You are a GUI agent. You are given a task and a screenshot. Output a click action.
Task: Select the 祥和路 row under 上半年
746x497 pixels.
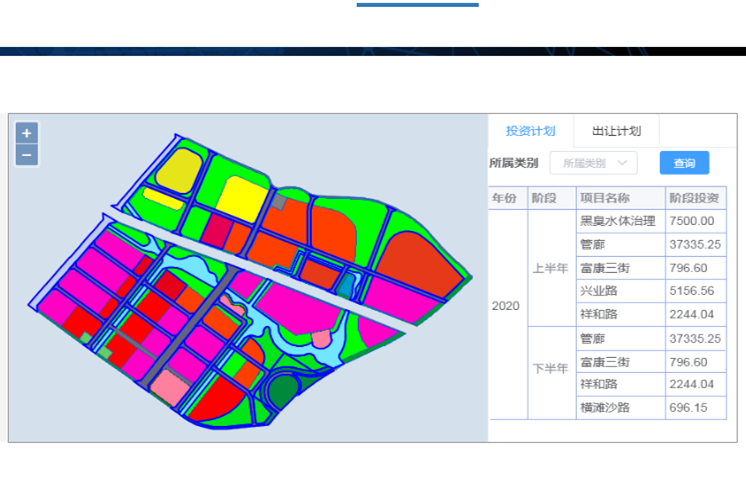pos(651,314)
